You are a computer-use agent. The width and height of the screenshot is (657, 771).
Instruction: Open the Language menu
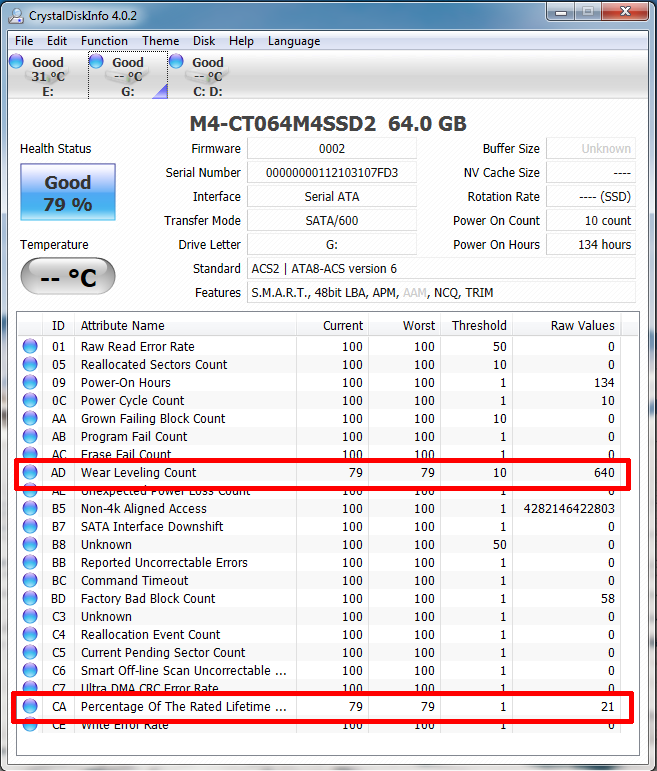[294, 41]
